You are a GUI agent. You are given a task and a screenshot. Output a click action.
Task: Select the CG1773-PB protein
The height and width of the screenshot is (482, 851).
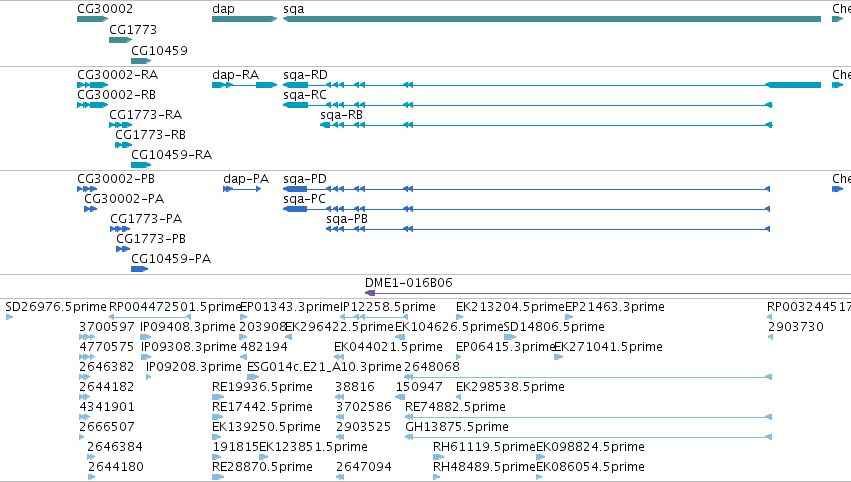[x=123, y=249]
